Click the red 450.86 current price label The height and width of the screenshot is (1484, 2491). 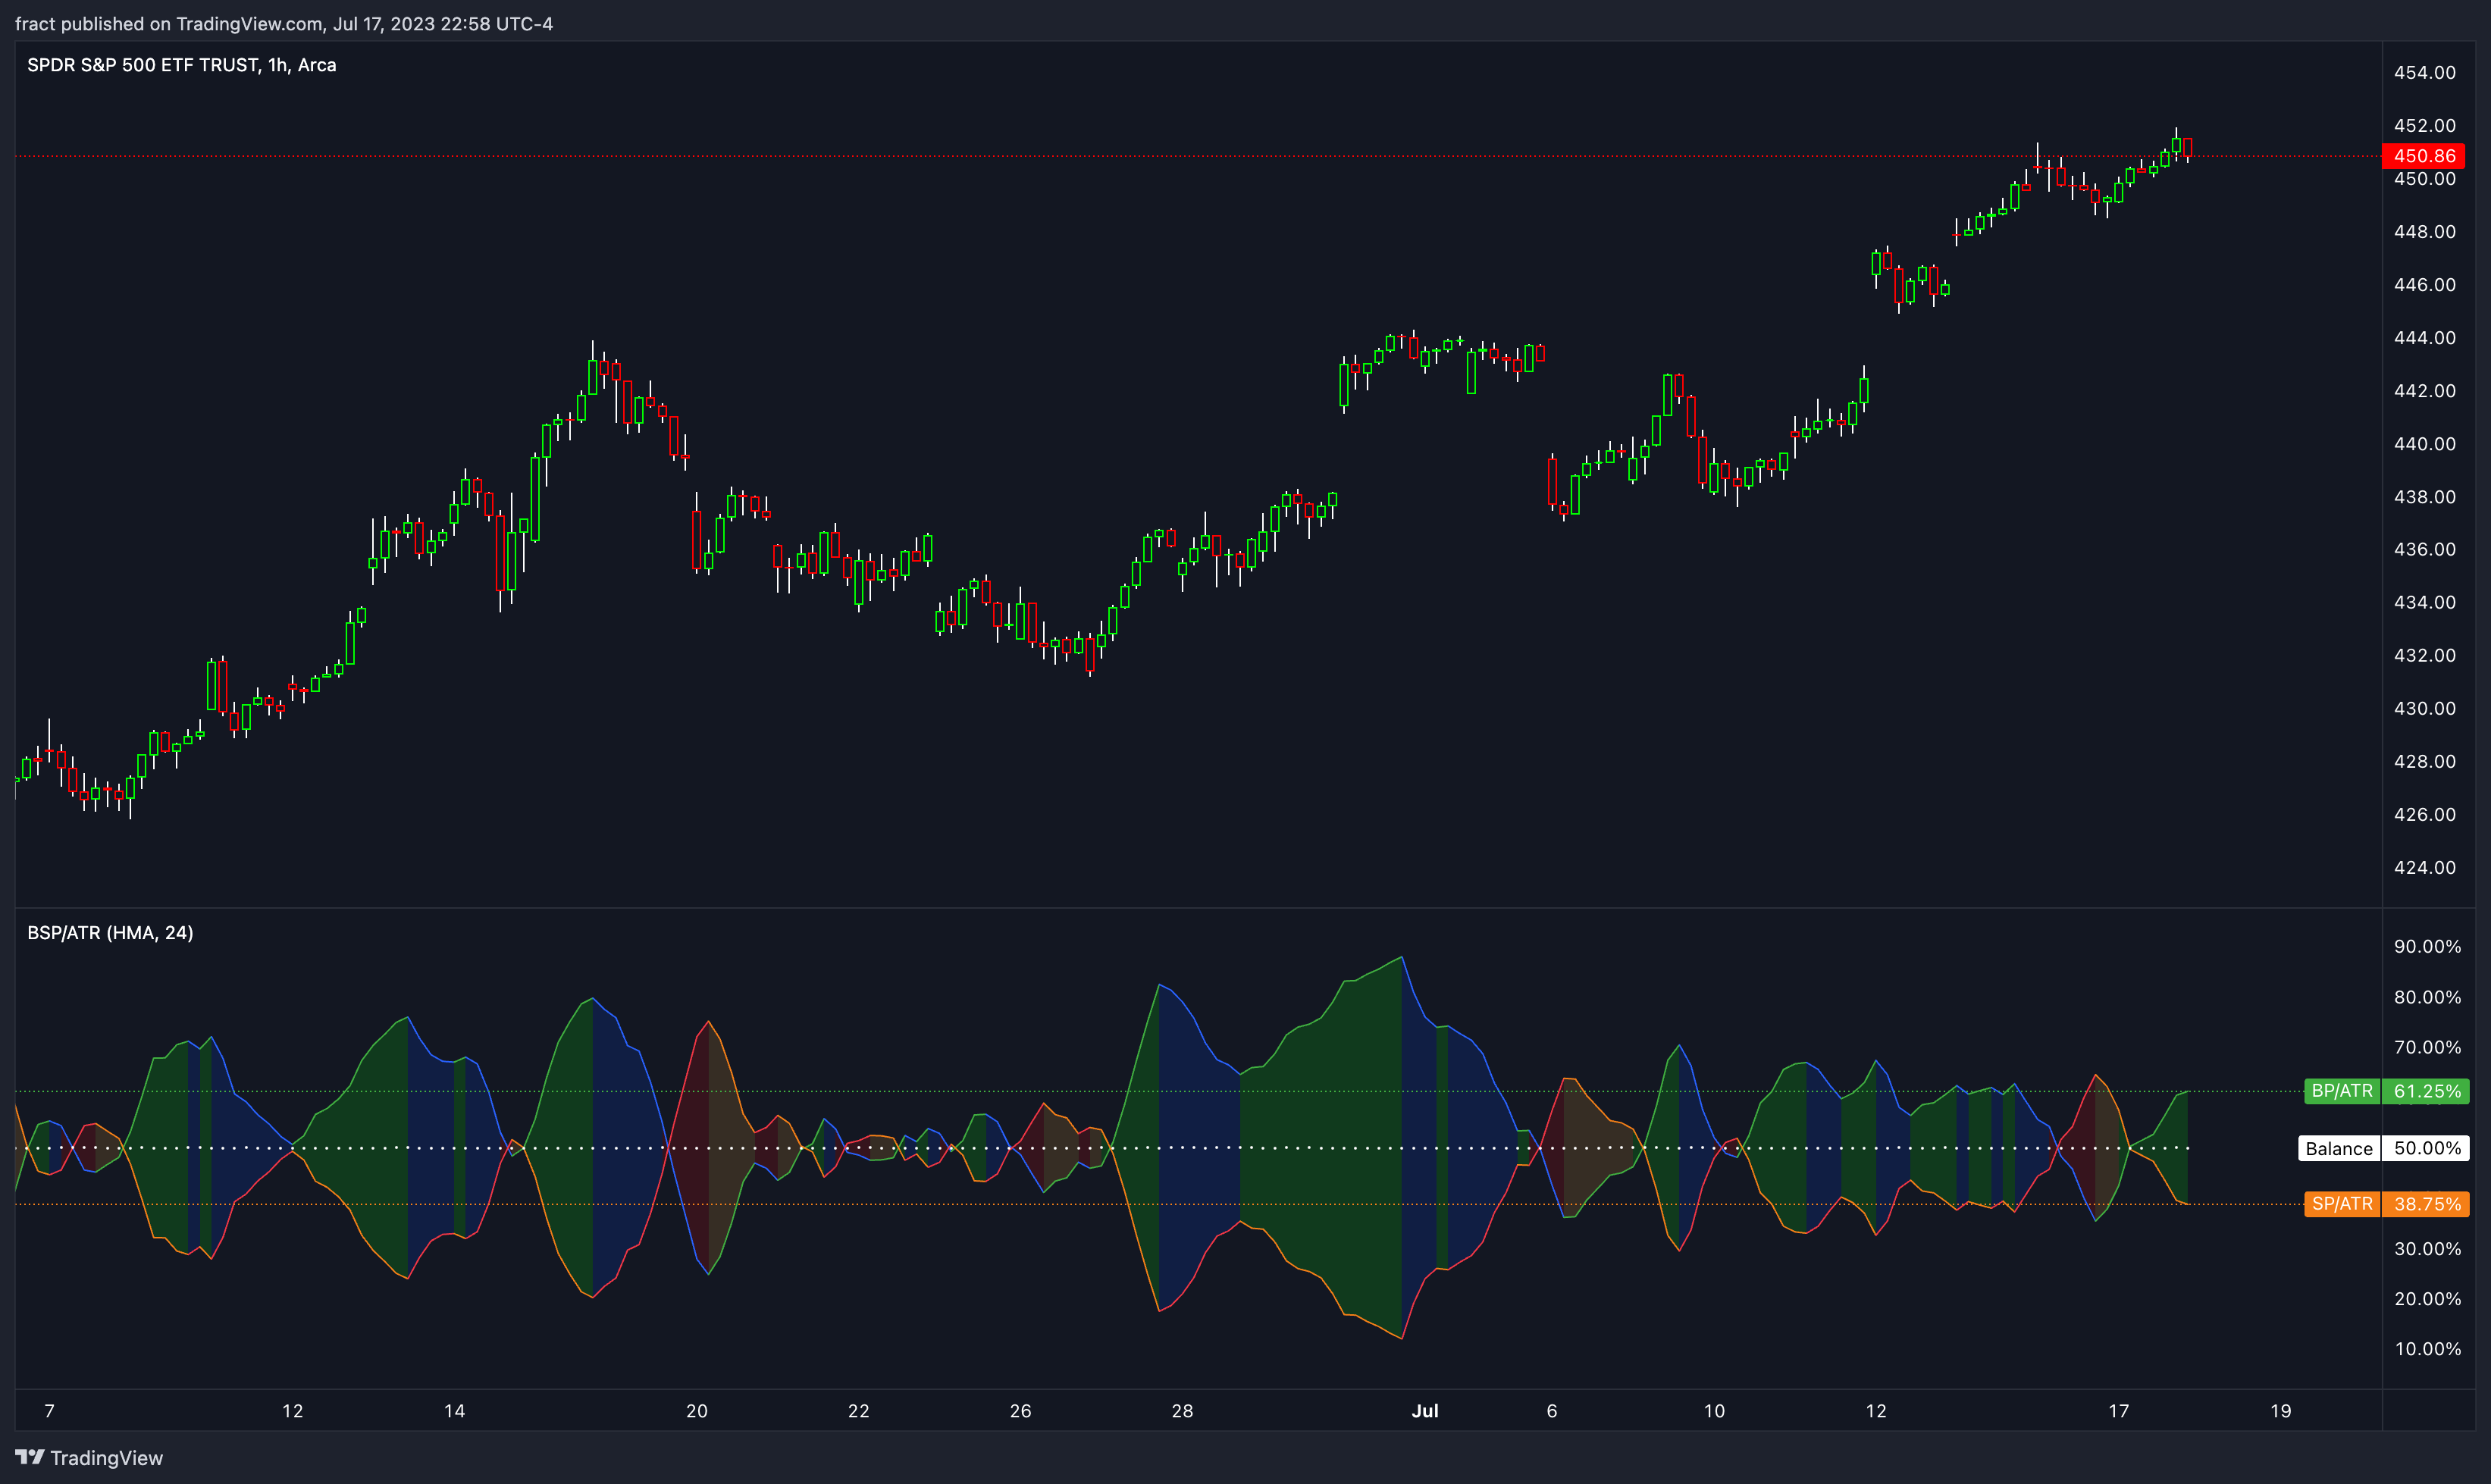tap(2424, 156)
